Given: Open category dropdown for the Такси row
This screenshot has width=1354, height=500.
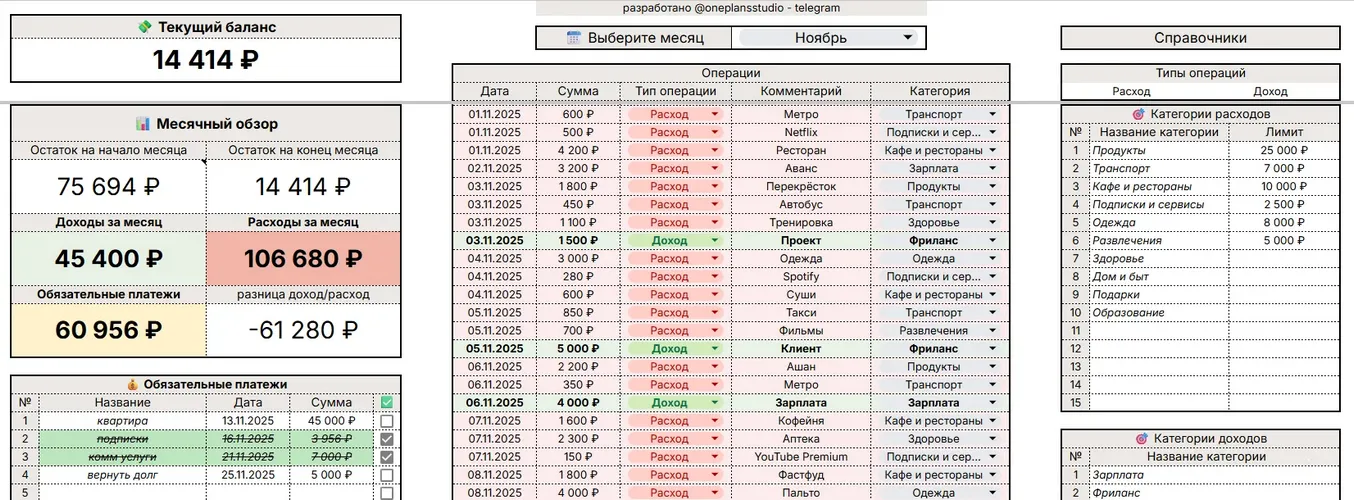Looking at the screenshot, I should 992,313.
